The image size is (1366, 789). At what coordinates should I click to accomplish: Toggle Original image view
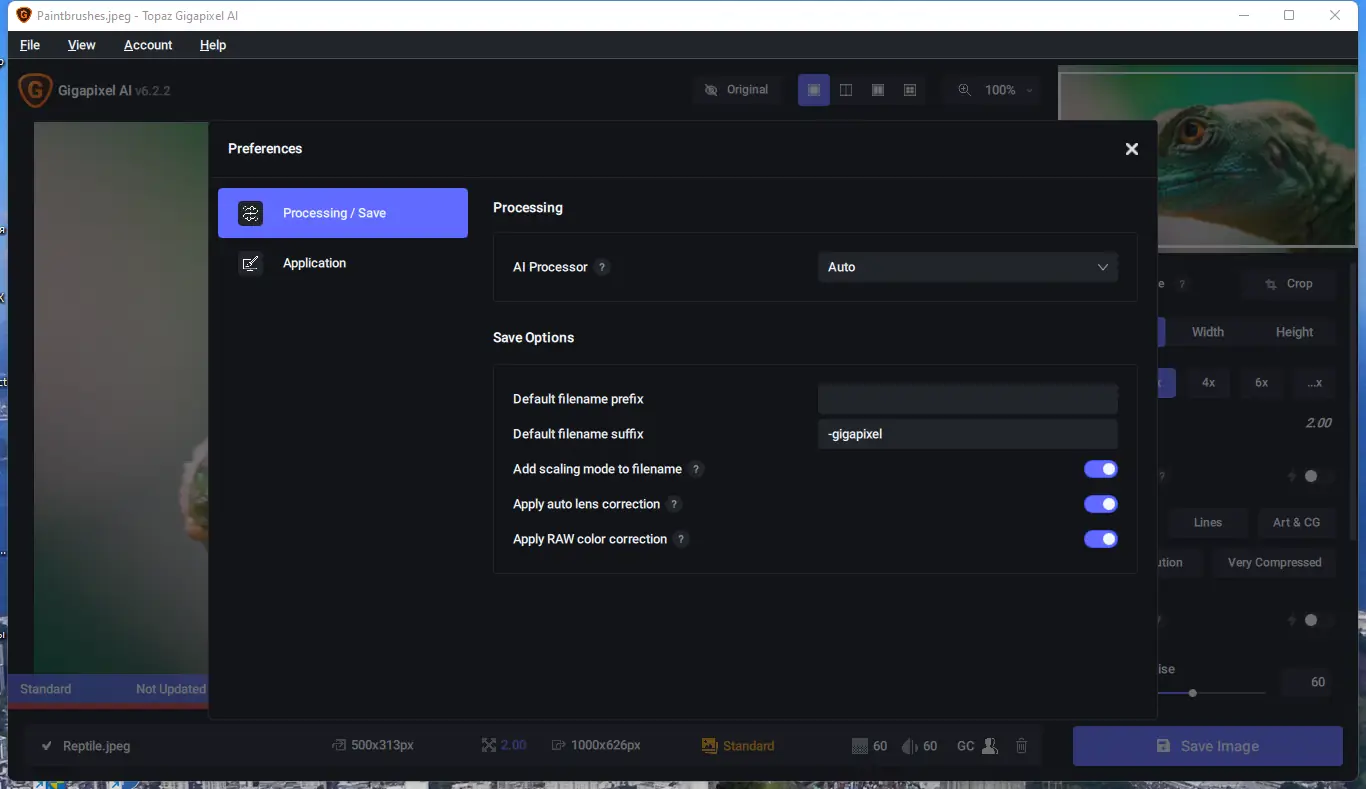(737, 90)
